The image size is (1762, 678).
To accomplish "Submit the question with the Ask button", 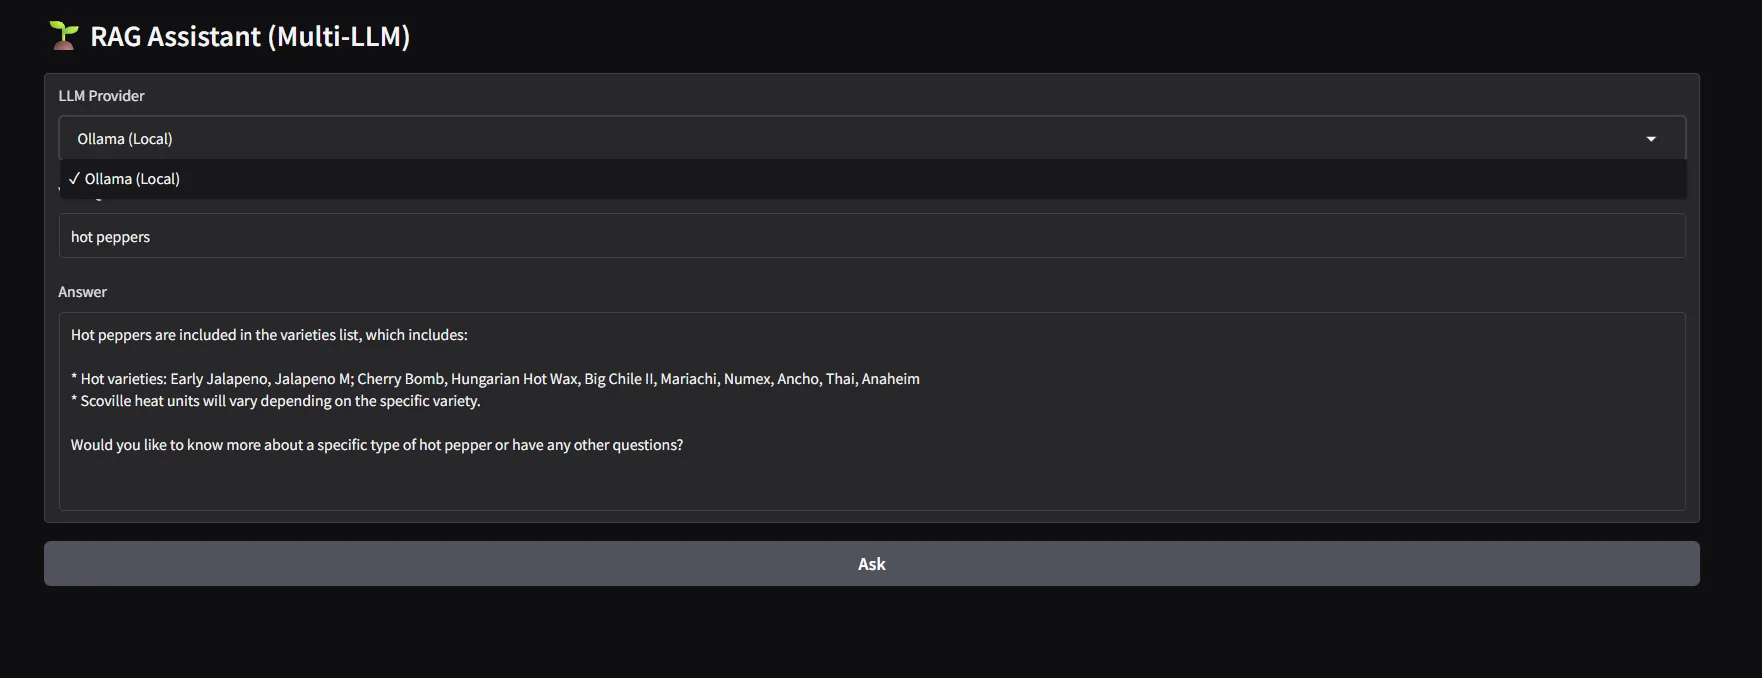I will (872, 564).
